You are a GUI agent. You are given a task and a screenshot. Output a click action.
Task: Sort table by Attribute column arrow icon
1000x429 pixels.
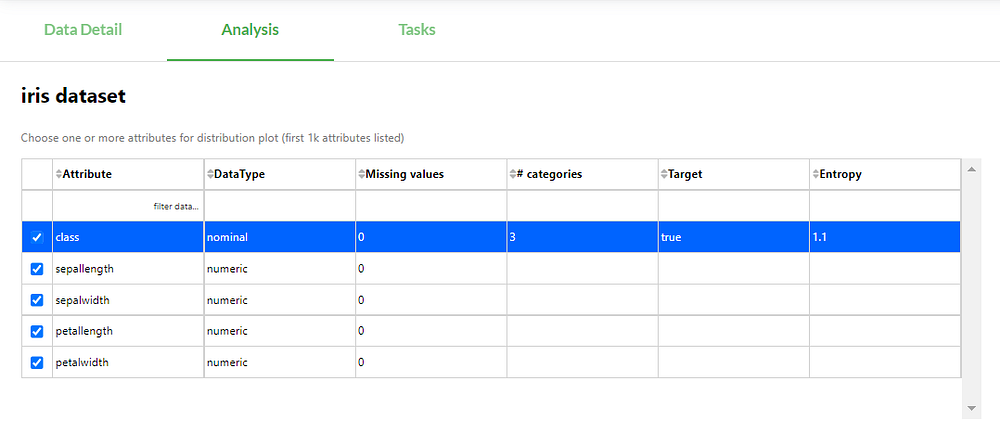(x=58, y=174)
